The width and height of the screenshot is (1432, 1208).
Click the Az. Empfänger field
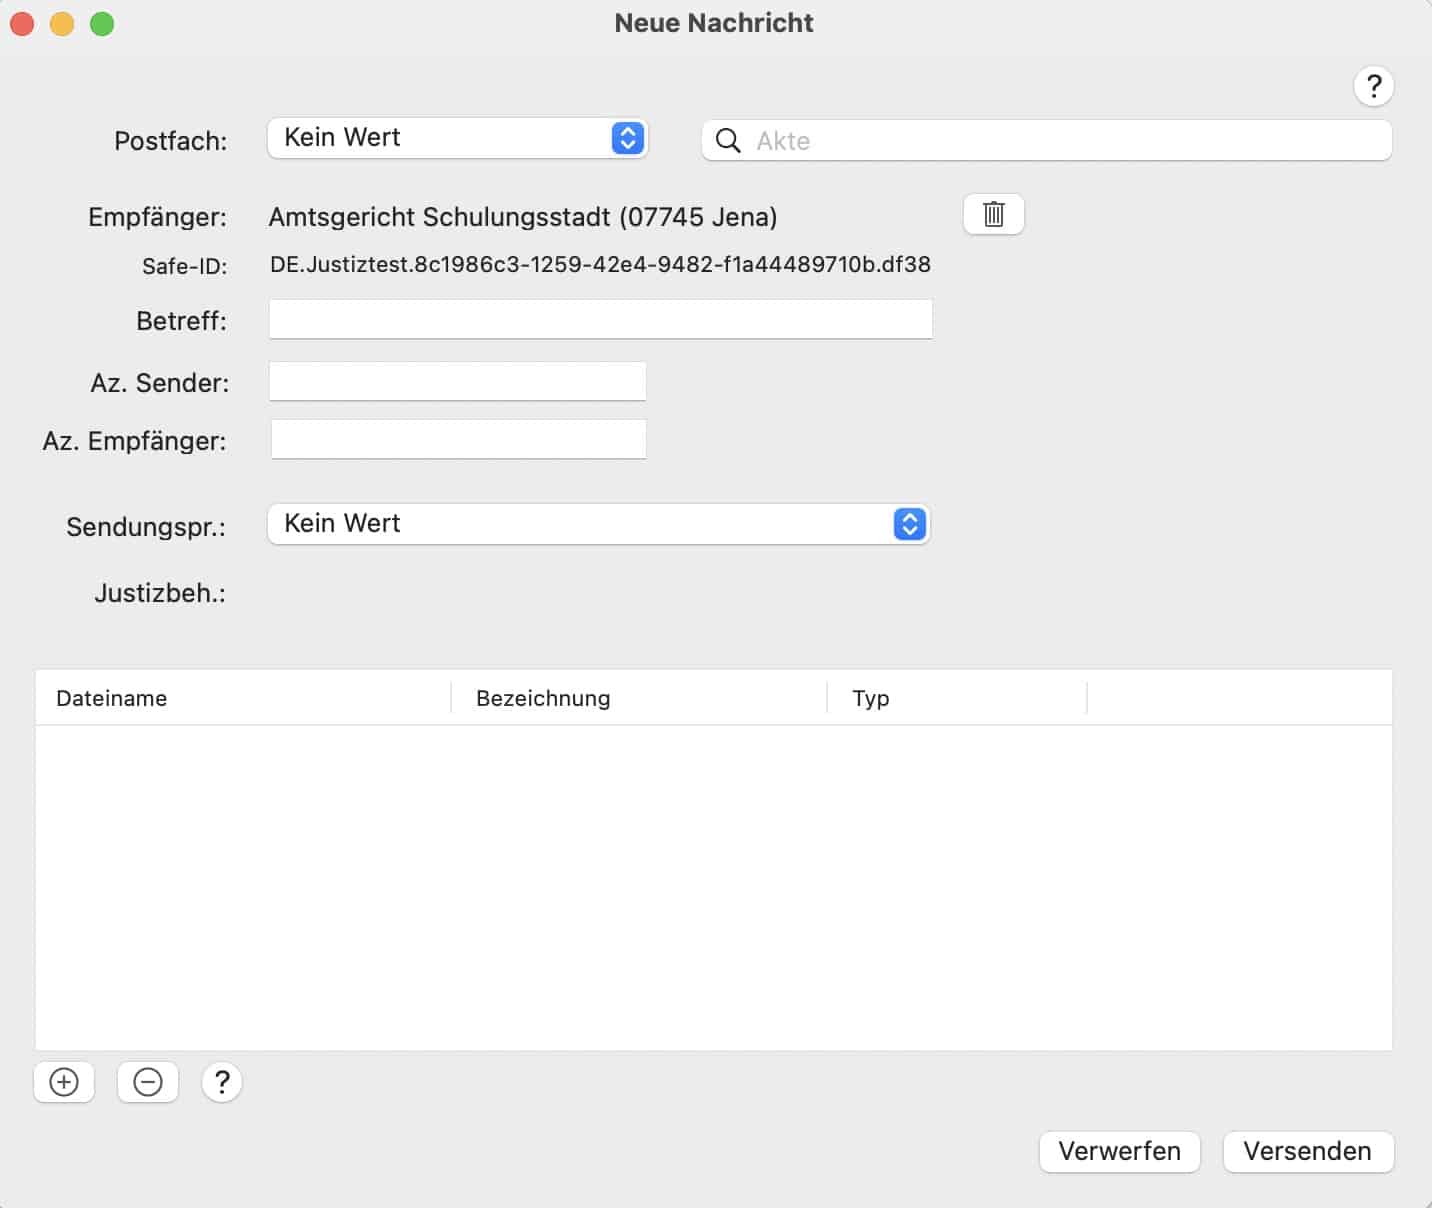[x=459, y=440]
